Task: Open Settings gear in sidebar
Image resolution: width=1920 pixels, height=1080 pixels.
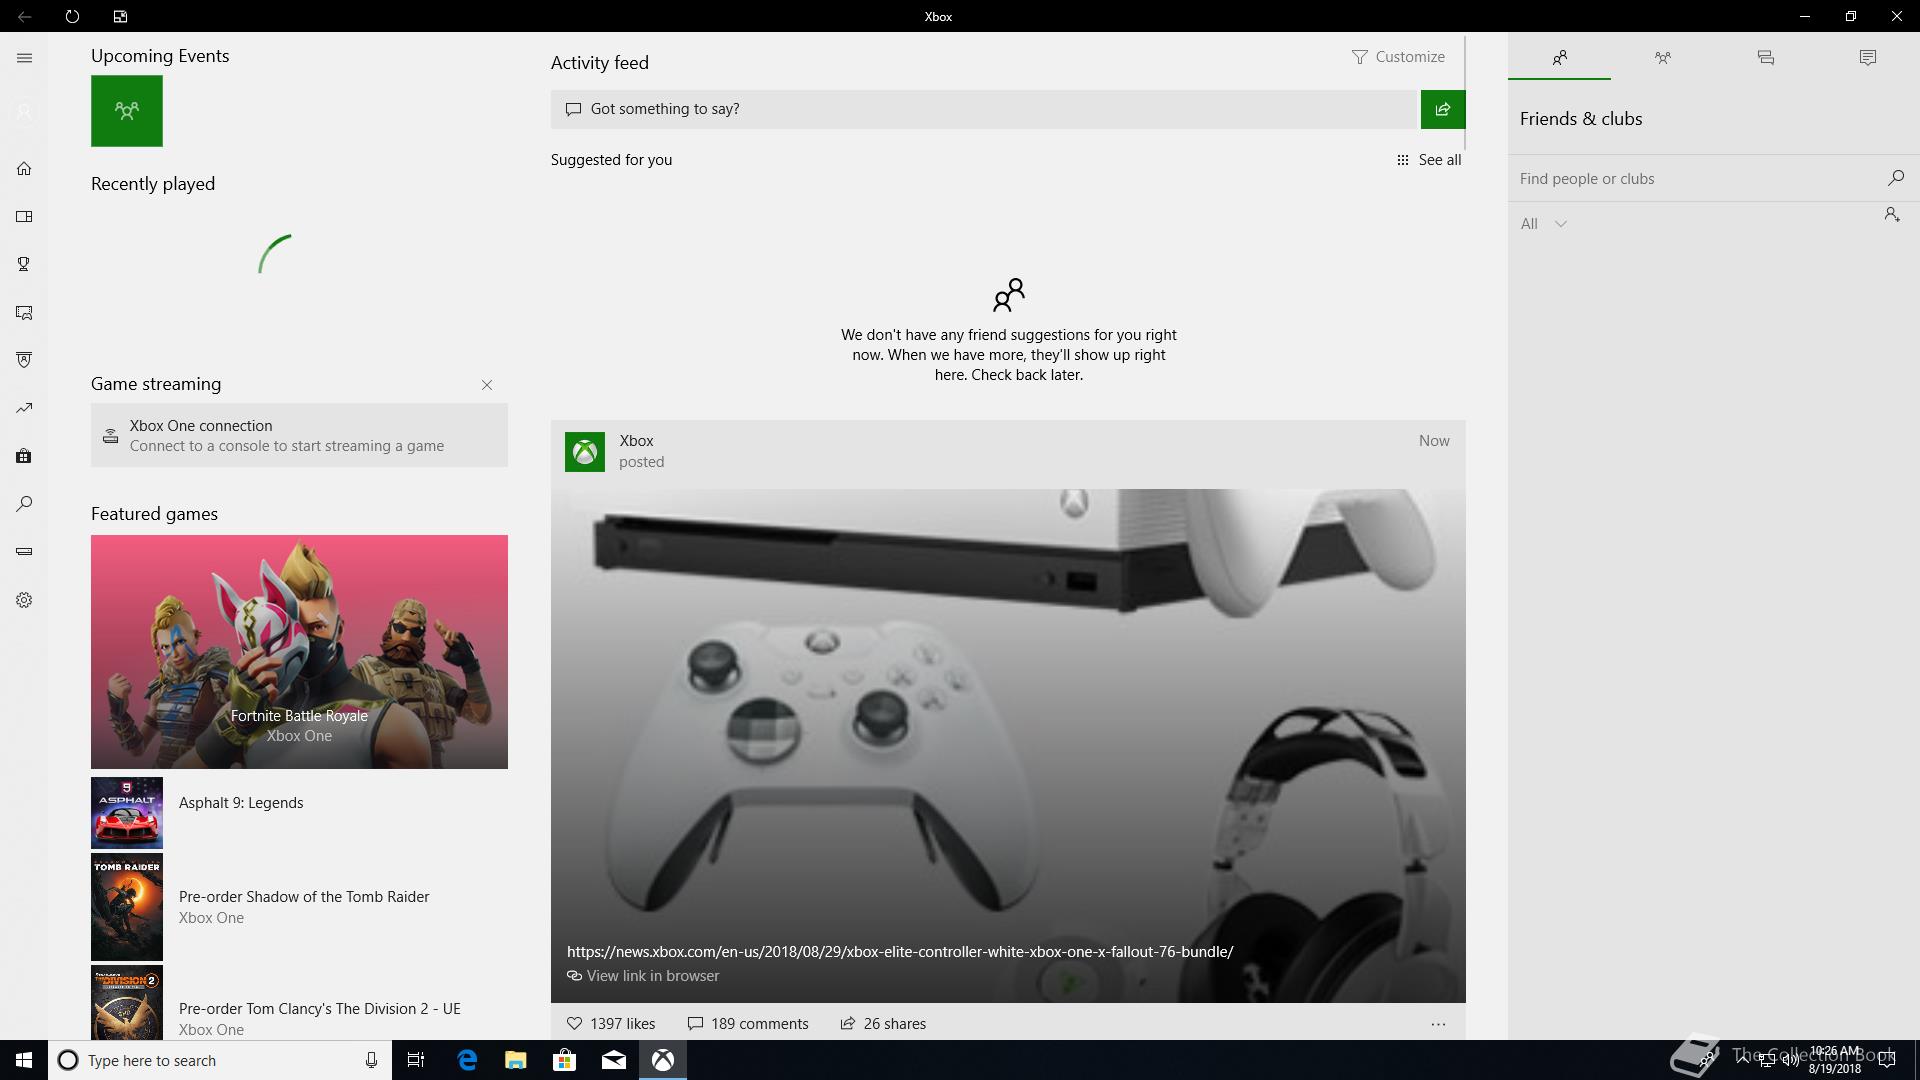Action: pyautogui.click(x=24, y=600)
